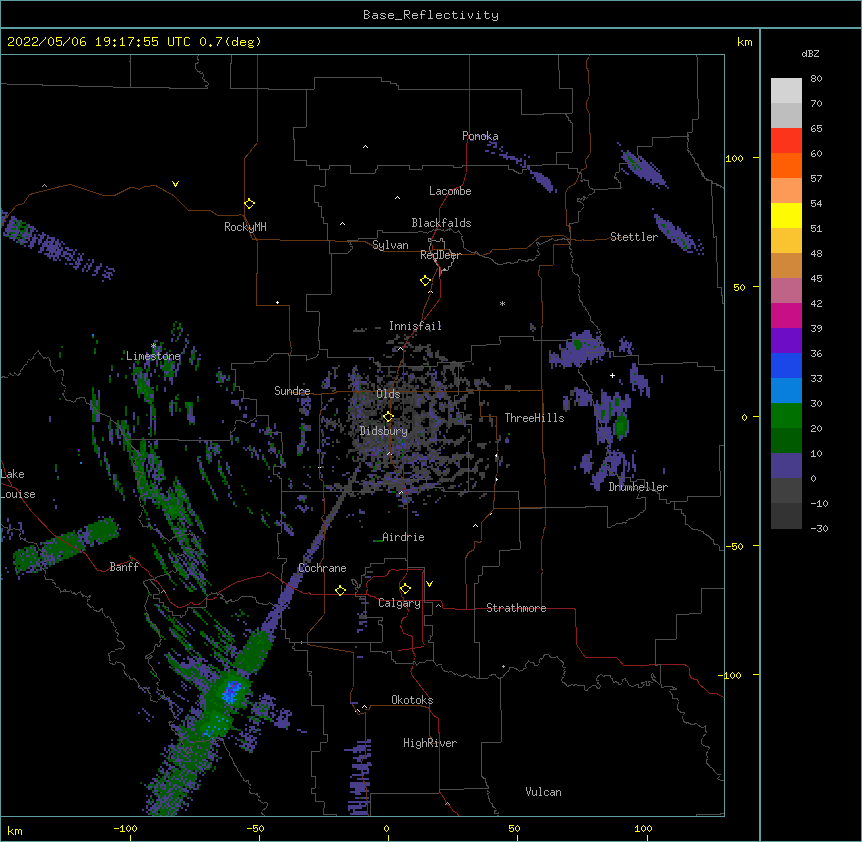Select the yellow diamond marker above Calgary label
Viewport: 862px width, 842px height.
[405, 589]
